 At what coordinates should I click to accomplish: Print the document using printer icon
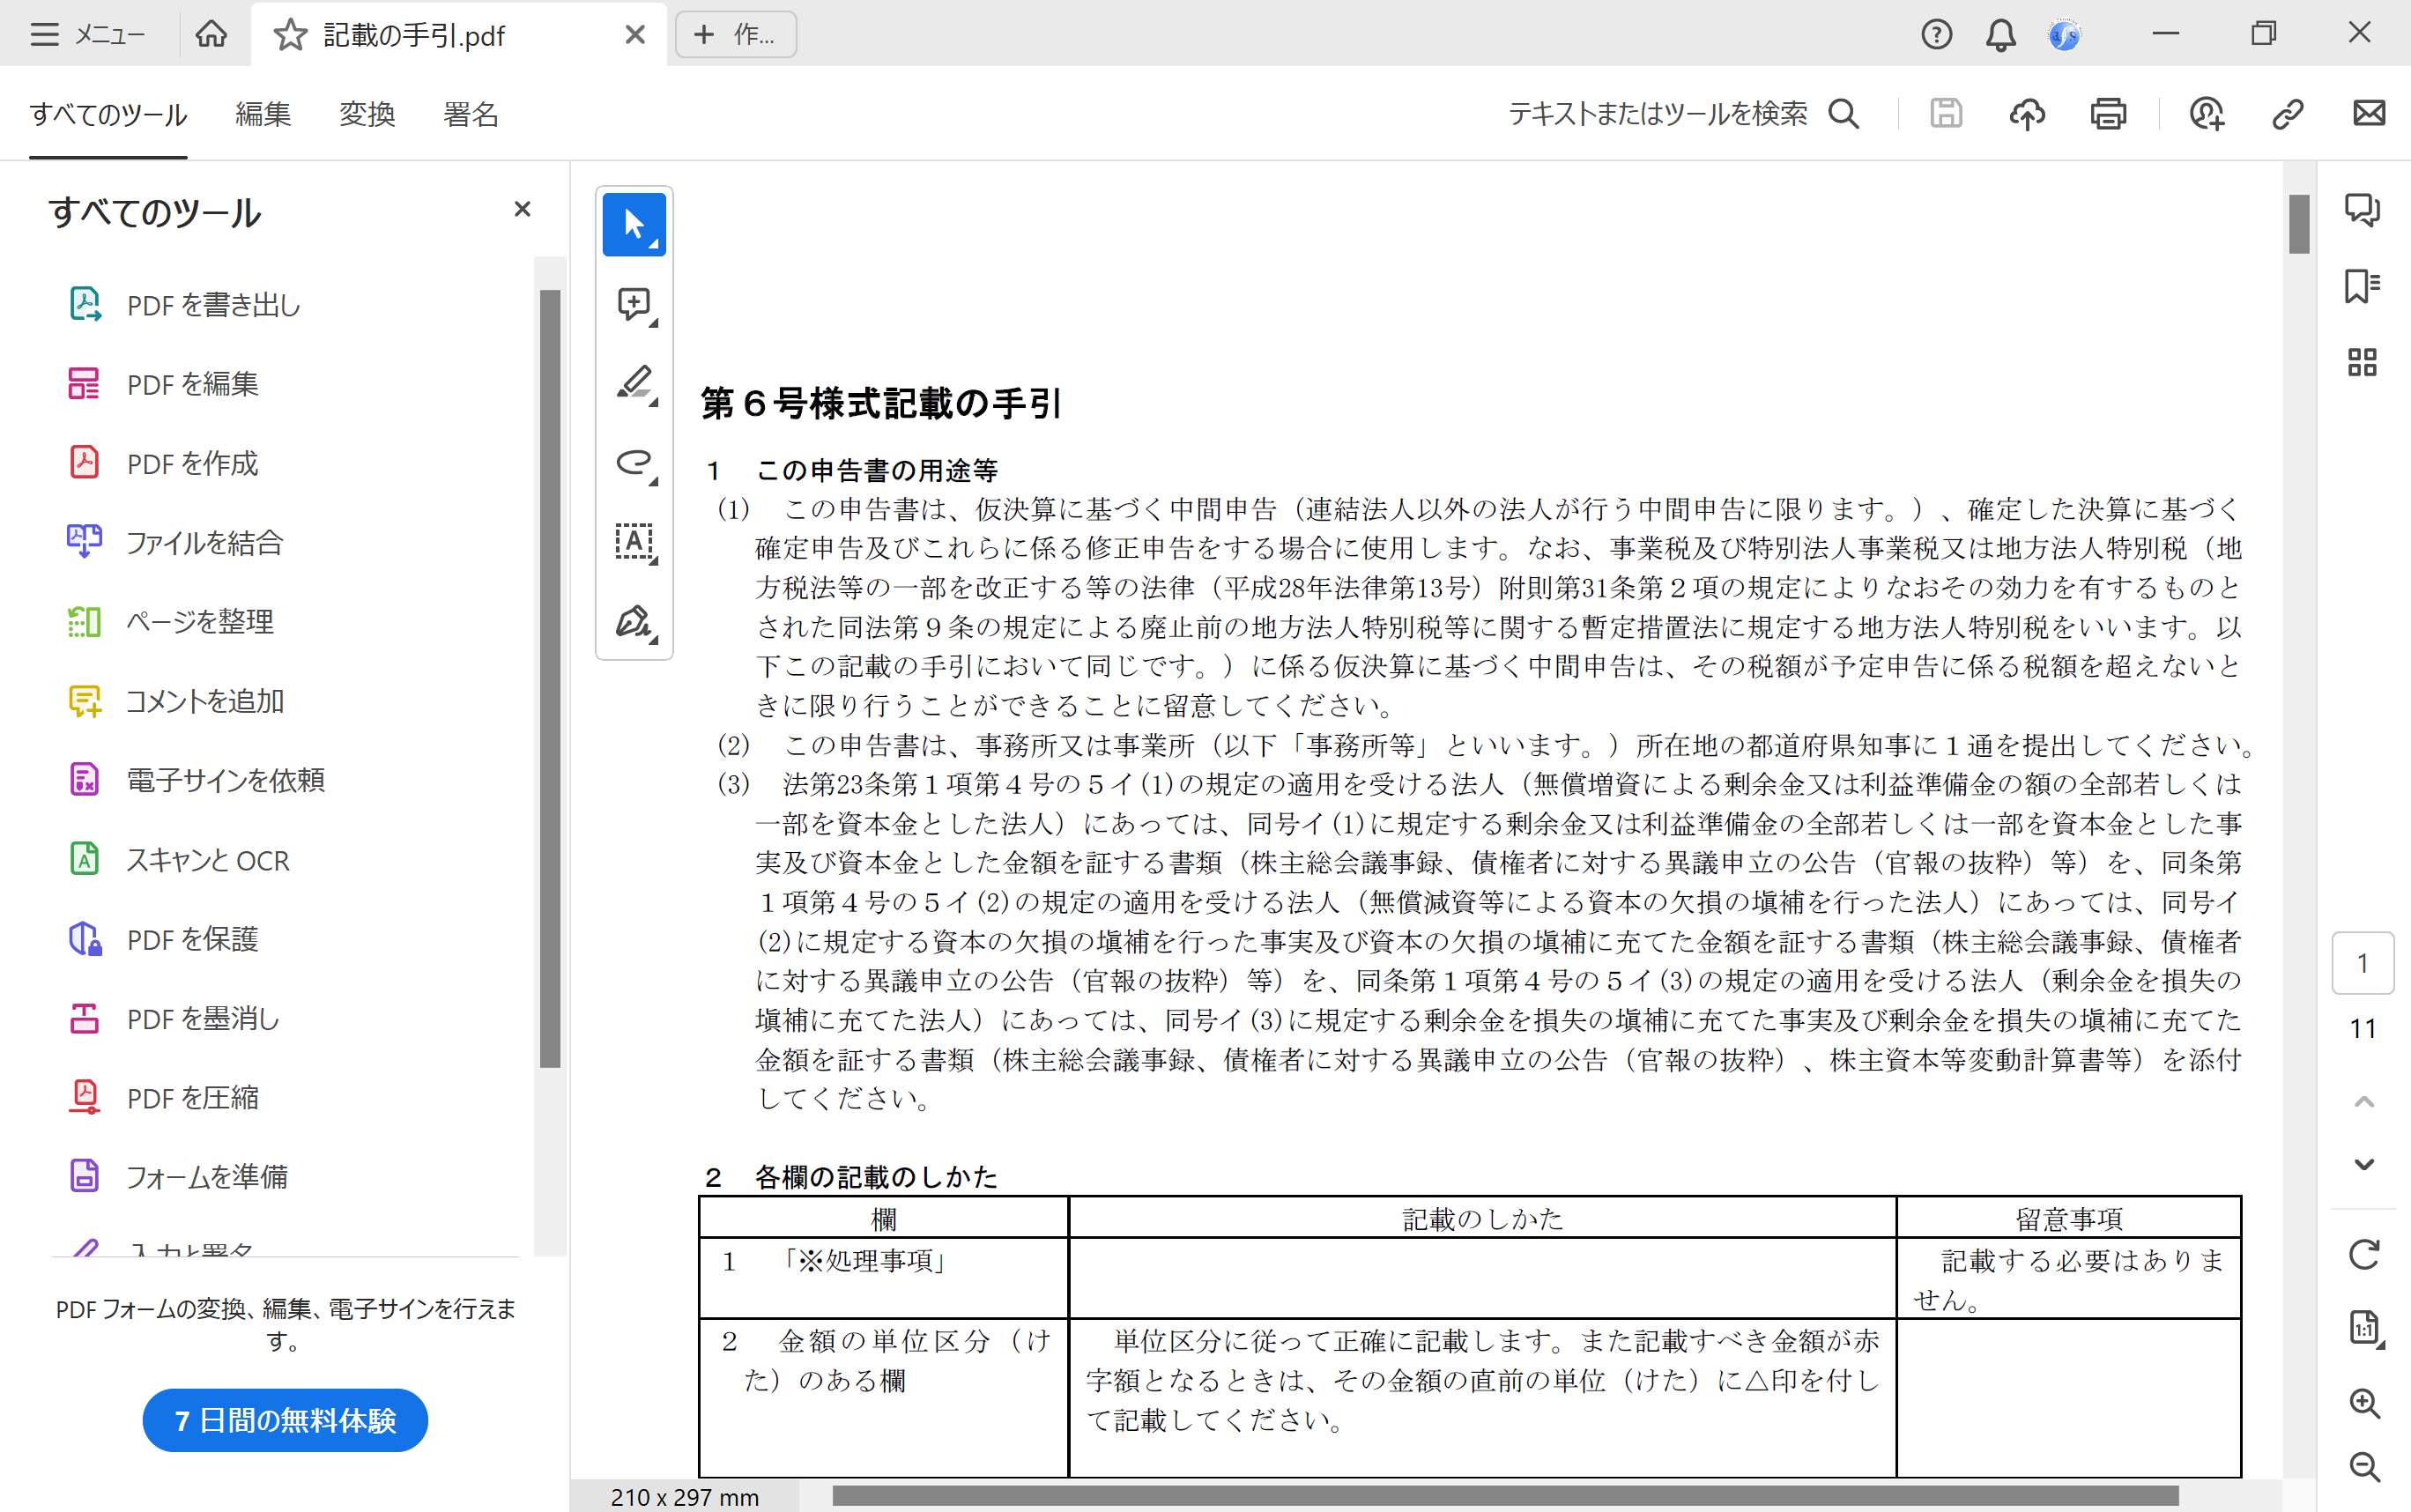(x=2108, y=114)
